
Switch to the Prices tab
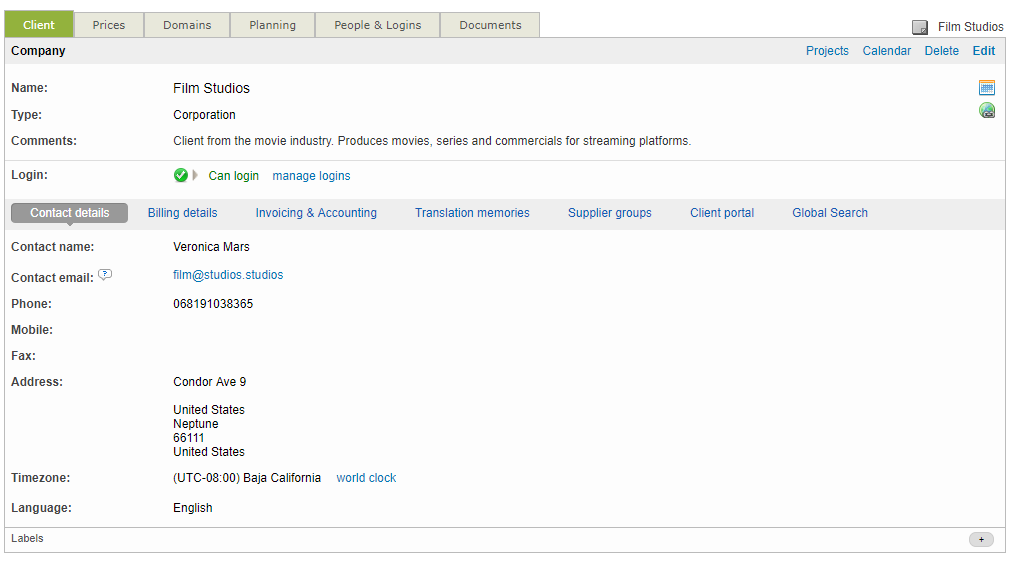109,25
